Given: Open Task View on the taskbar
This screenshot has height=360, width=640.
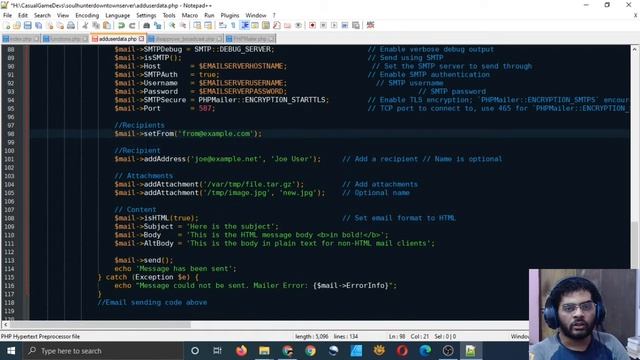Looking at the screenshot, I should (x=217, y=351).
